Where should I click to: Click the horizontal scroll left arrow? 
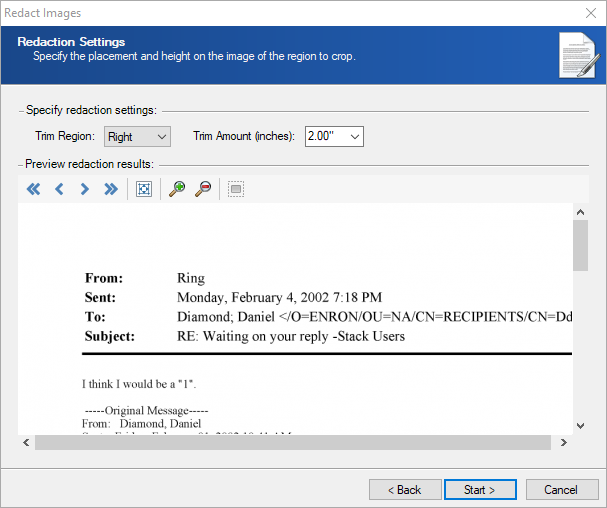pos(26,443)
